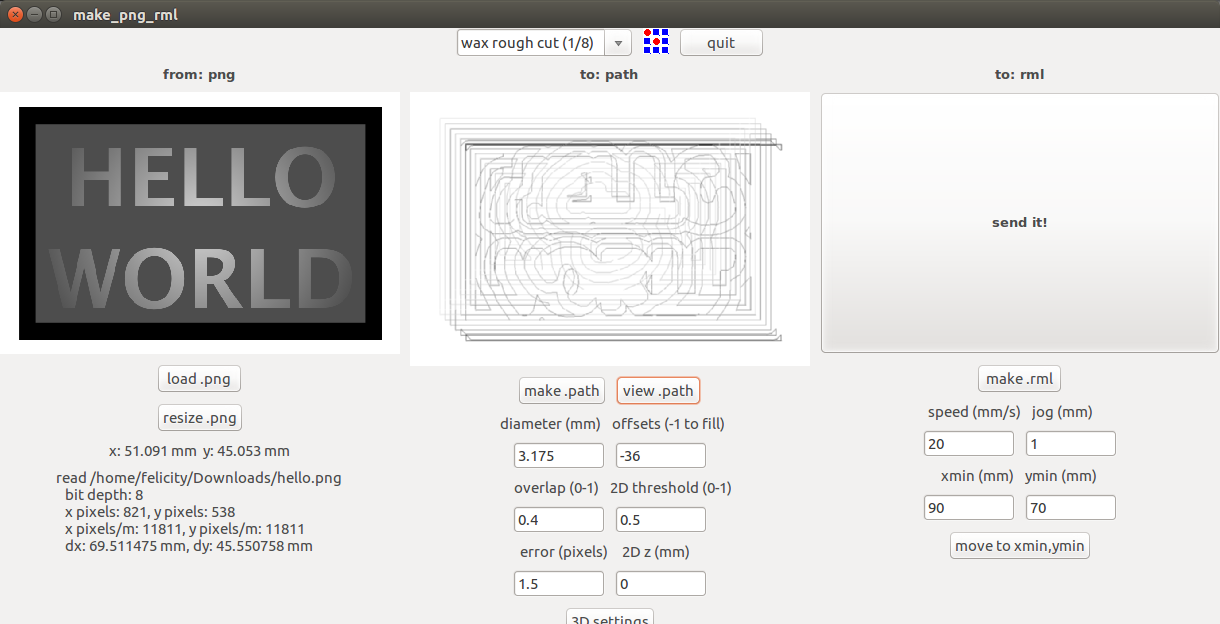
Task: Click the resize .png button
Action: 200,418
